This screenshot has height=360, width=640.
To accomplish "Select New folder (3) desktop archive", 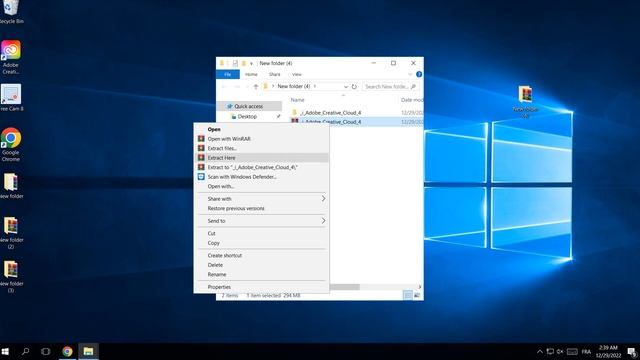I will click(11, 277).
